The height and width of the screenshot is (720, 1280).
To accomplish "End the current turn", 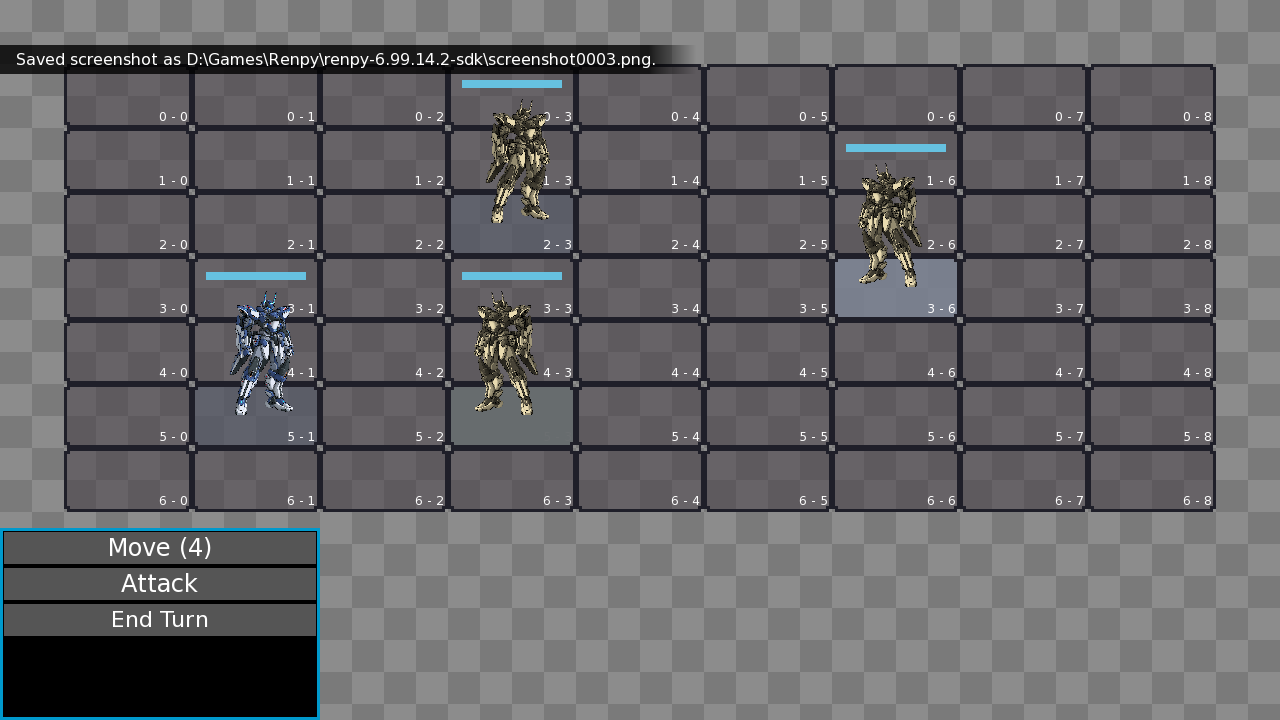I will (160, 620).
